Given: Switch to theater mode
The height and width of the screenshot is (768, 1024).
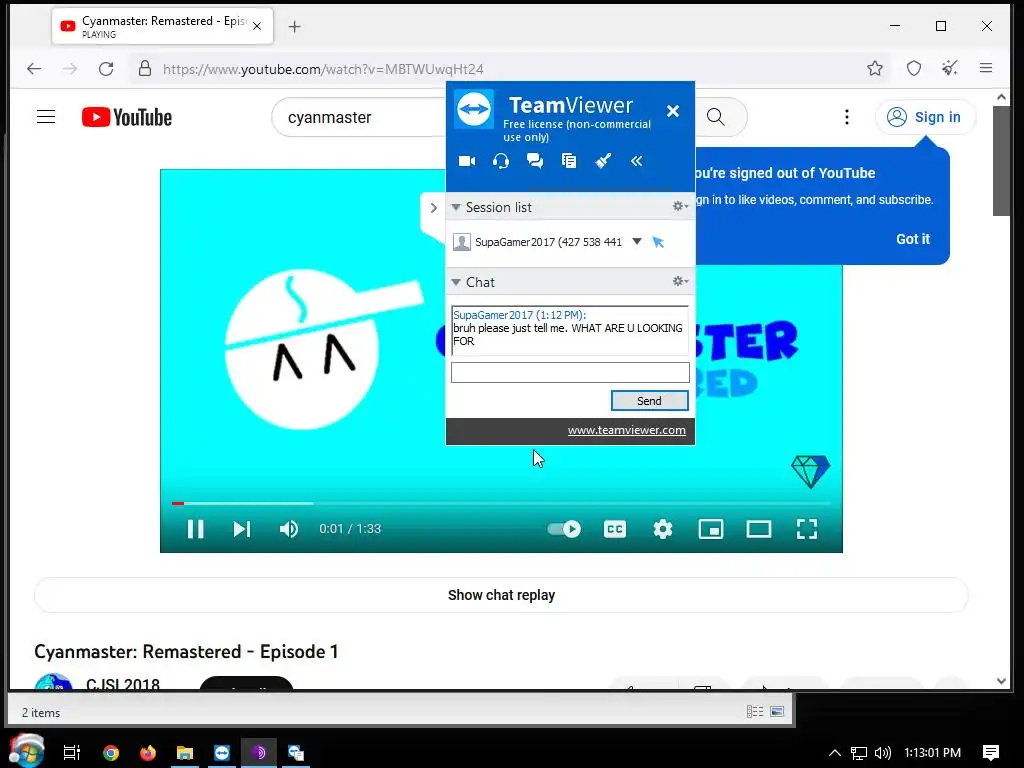Looking at the screenshot, I should (x=759, y=529).
